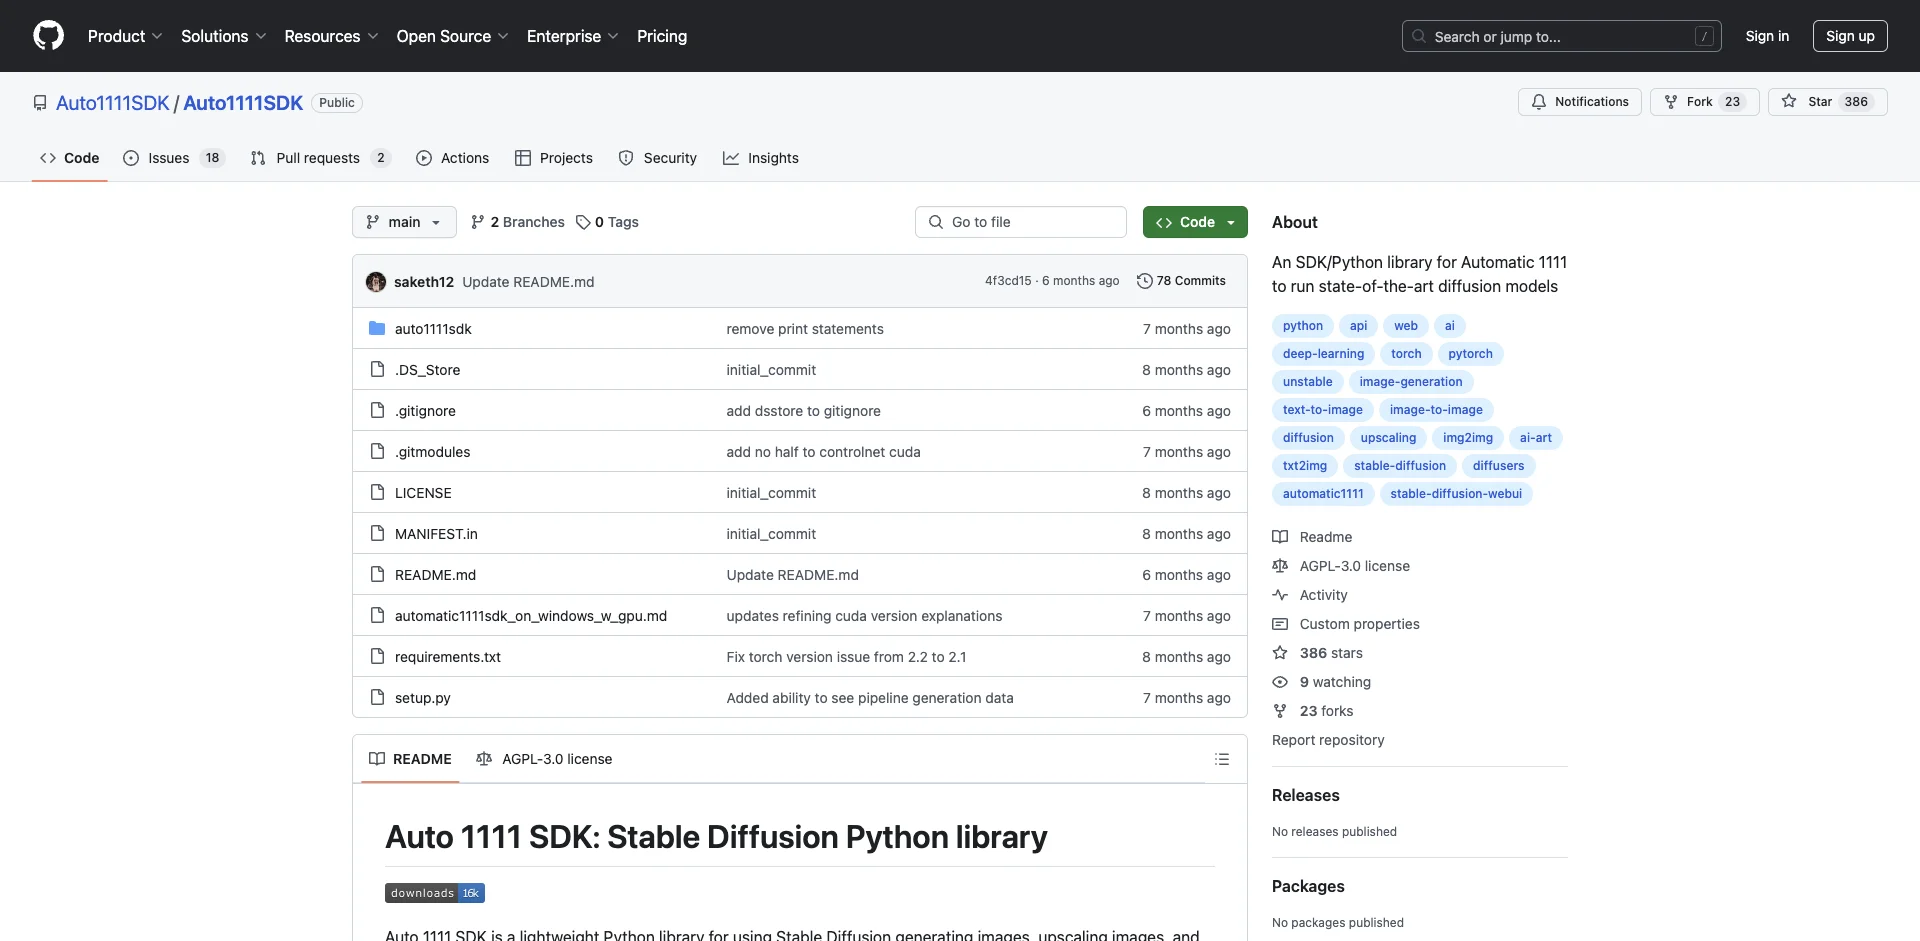Open the Insights tab
1920x941 pixels.
[761, 158]
